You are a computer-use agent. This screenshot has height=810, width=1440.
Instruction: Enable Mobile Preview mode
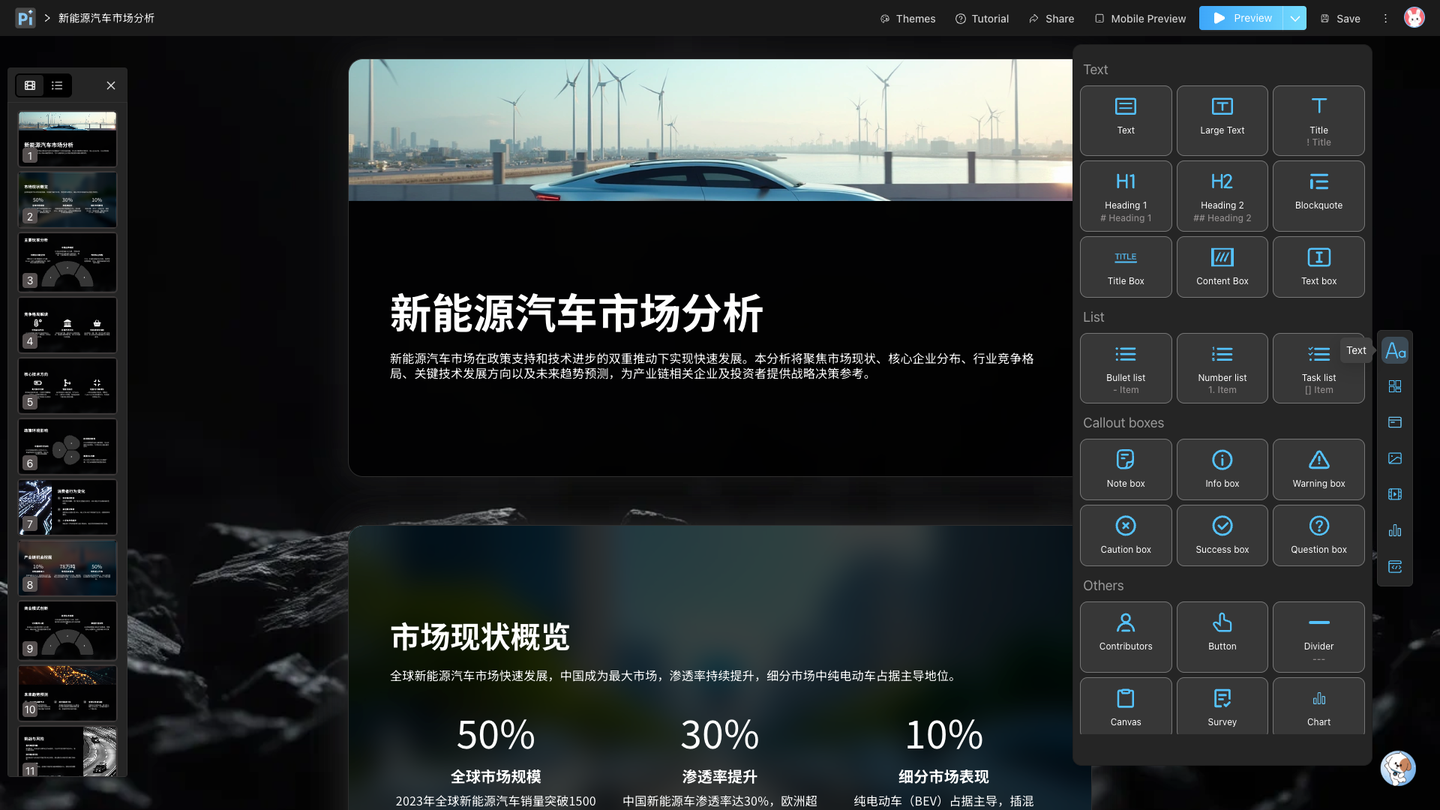pos(1140,18)
